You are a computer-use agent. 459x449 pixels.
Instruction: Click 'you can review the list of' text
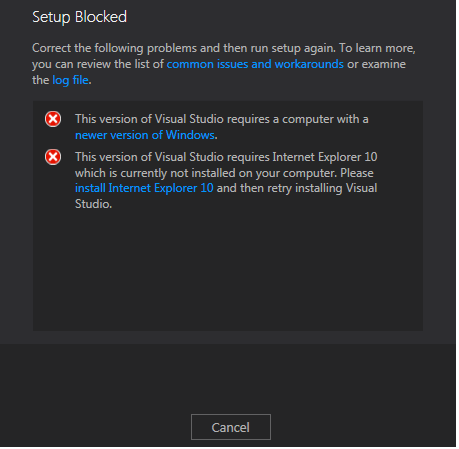(x=98, y=64)
